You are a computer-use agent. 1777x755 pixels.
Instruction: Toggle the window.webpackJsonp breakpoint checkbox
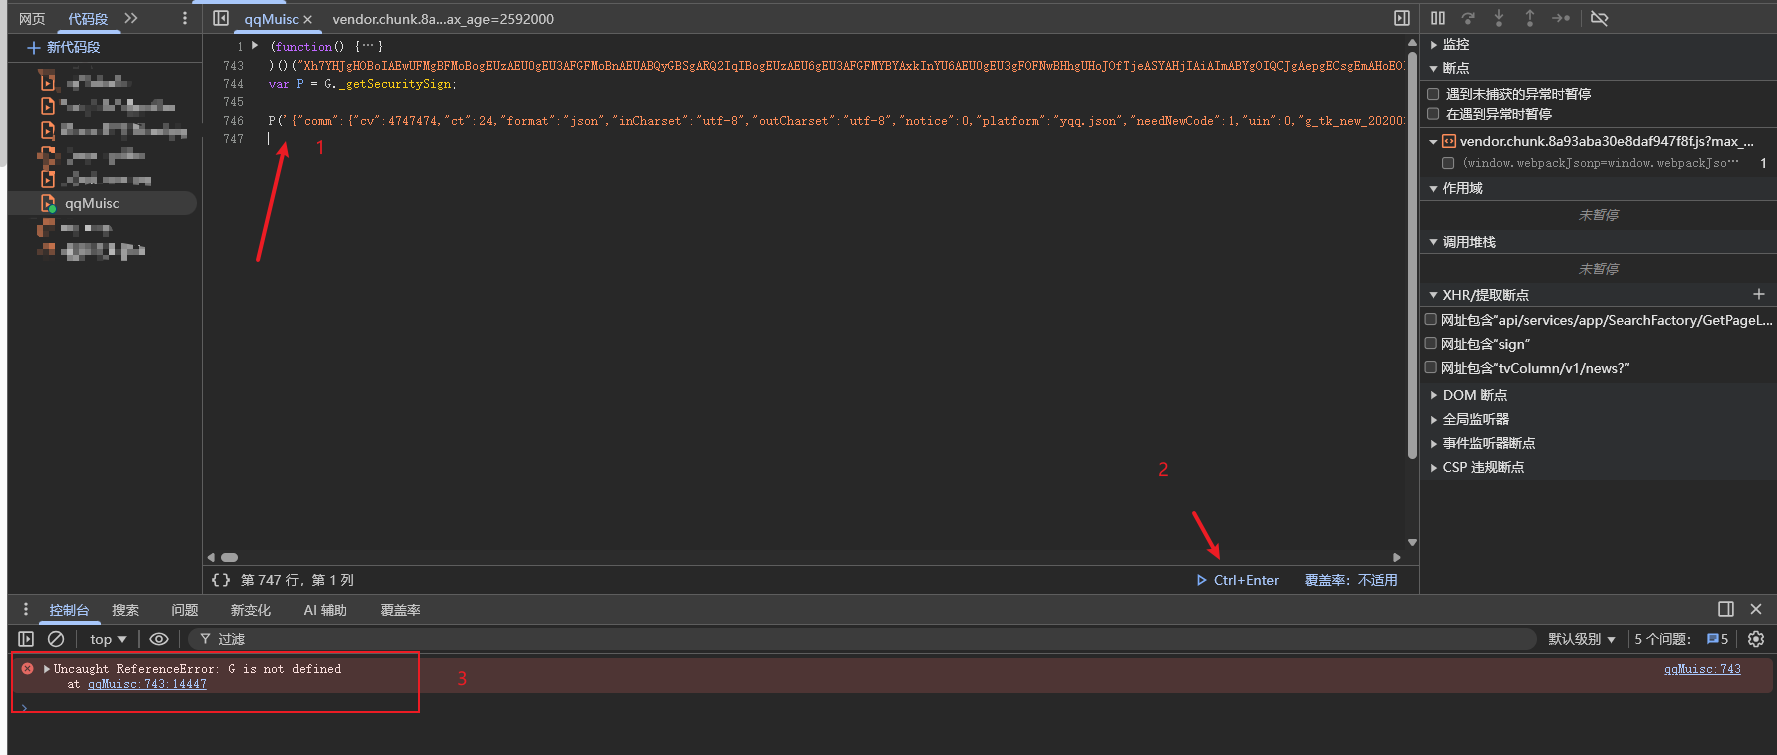click(1448, 163)
